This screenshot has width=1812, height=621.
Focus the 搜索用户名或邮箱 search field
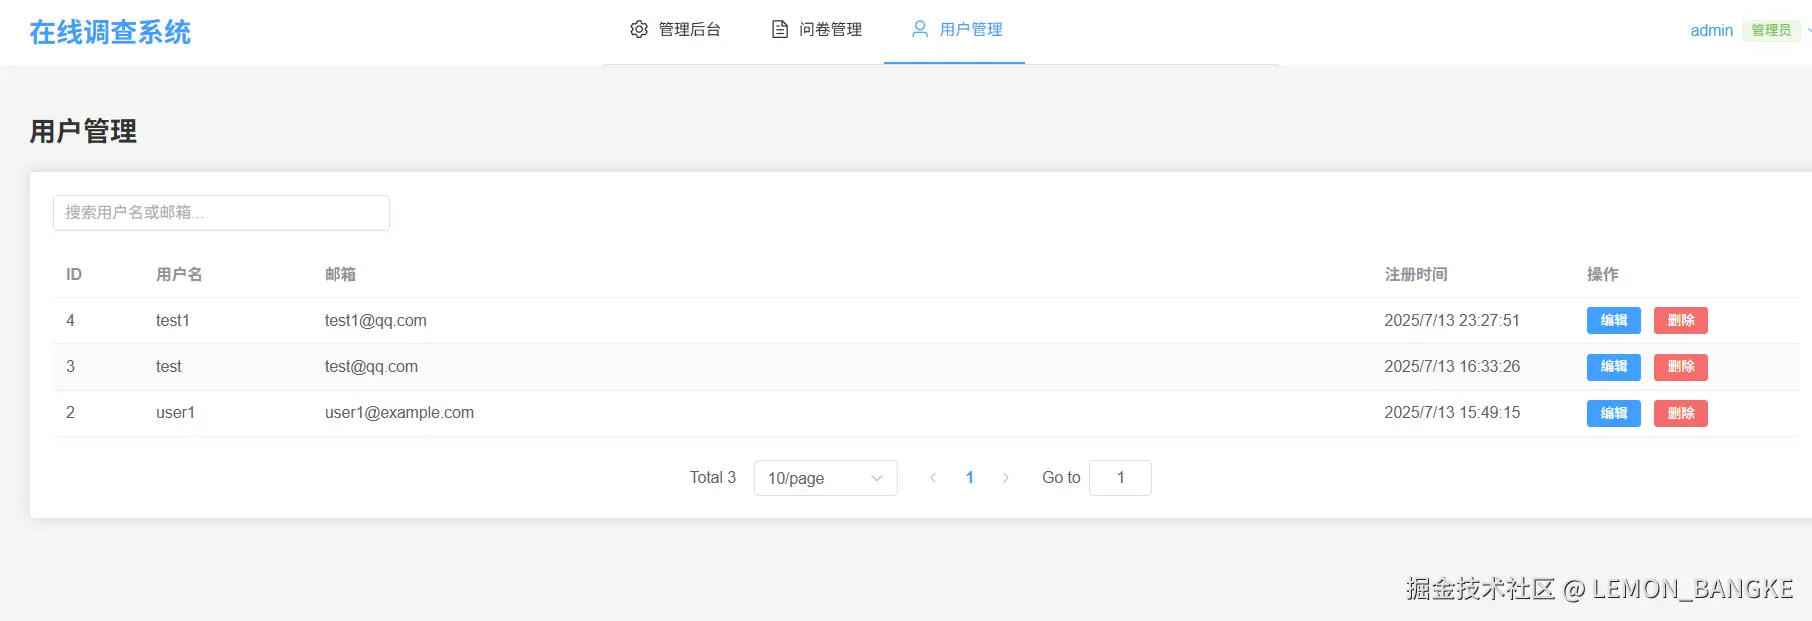(221, 213)
